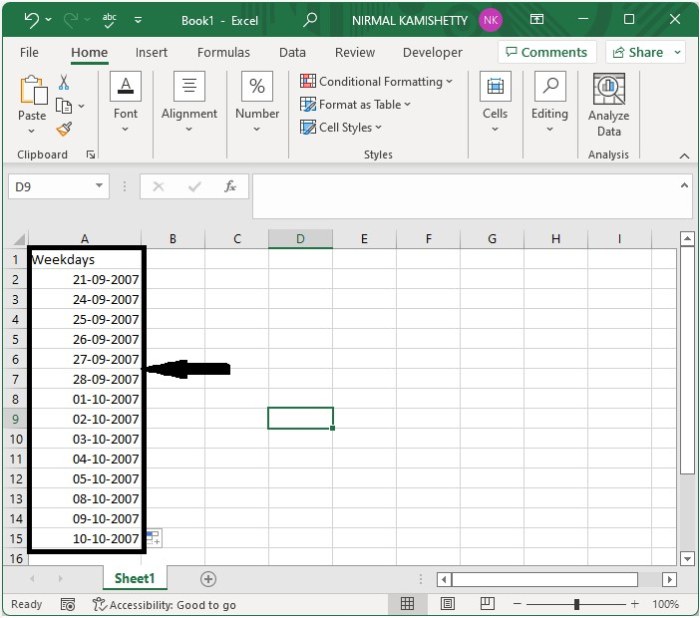700x618 pixels.
Task: Open the Developer tab
Action: pyautogui.click(x=432, y=52)
